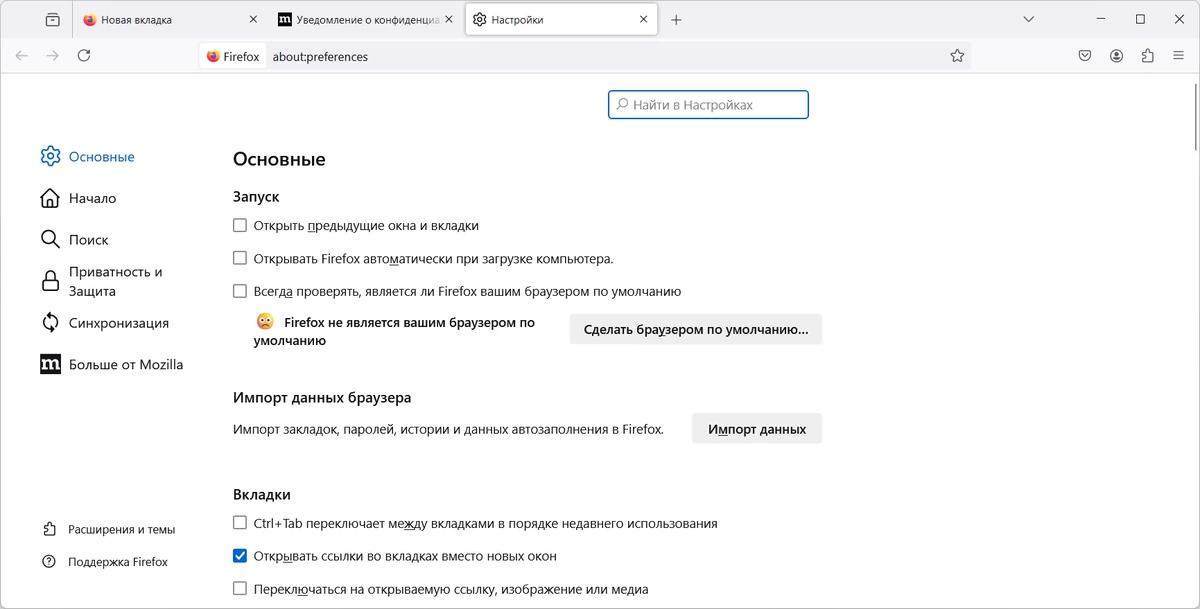Close the Новая вкладка tab
This screenshot has height=609, width=1200.
coord(254,20)
